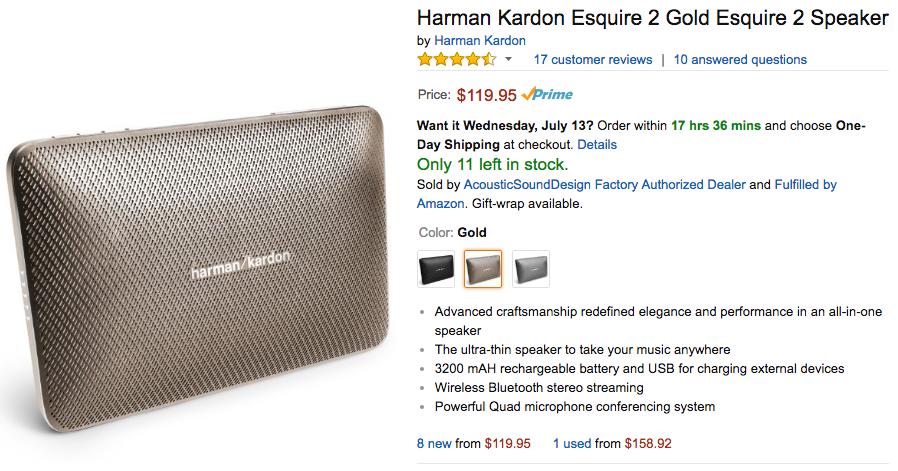View the 1 used offer
Screen dimensions: 898x471
pyautogui.click(x=570, y=441)
